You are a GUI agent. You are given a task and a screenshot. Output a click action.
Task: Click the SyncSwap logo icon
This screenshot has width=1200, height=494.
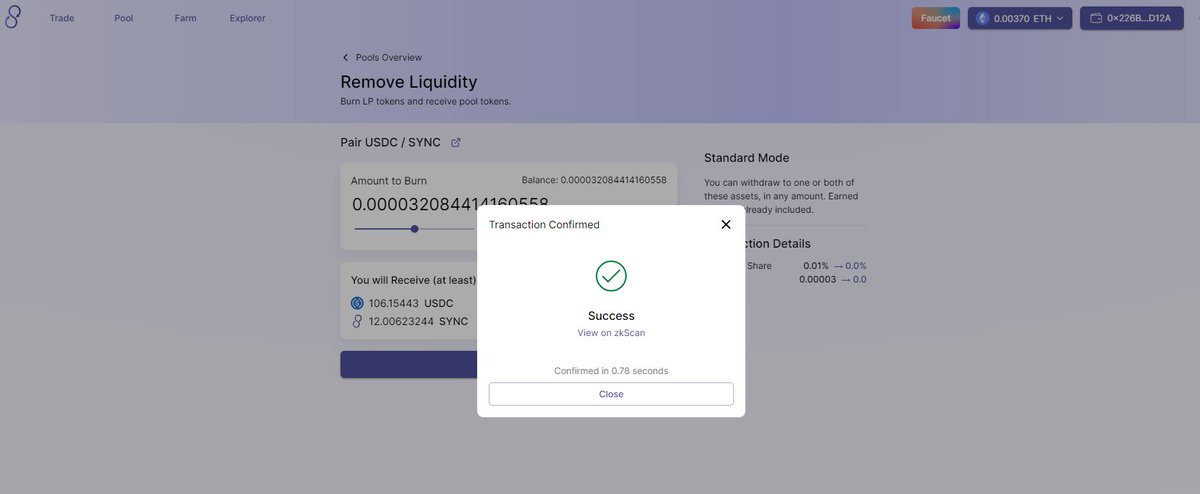tap(12, 17)
